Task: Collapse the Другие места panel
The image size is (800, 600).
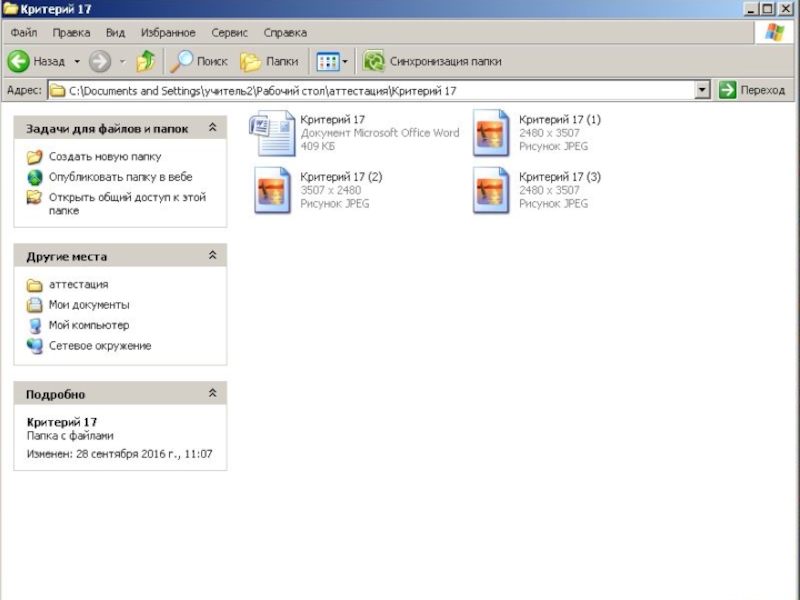Action: pyautogui.click(x=213, y=255)
